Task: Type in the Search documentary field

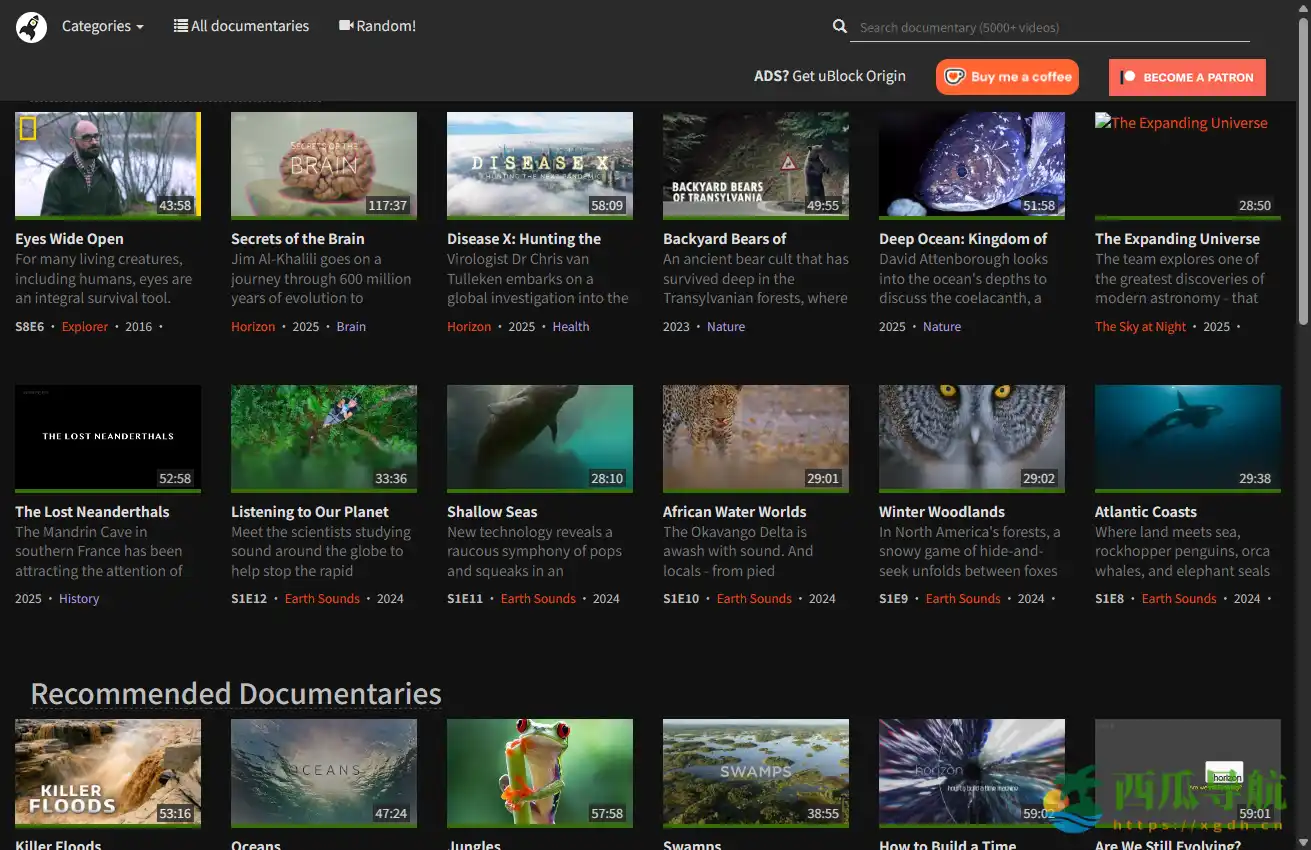Action: pyautogui.click(x=1049, y=28)
